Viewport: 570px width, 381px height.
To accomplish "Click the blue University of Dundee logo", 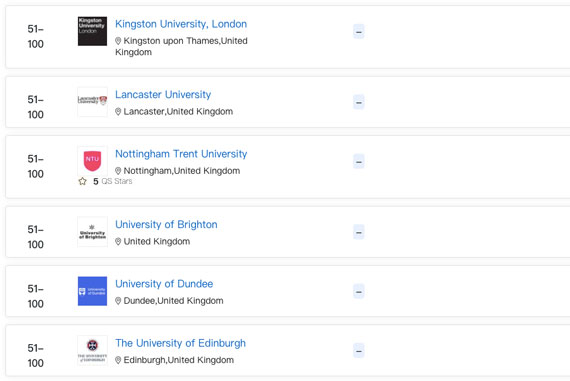I will point(92,291).
